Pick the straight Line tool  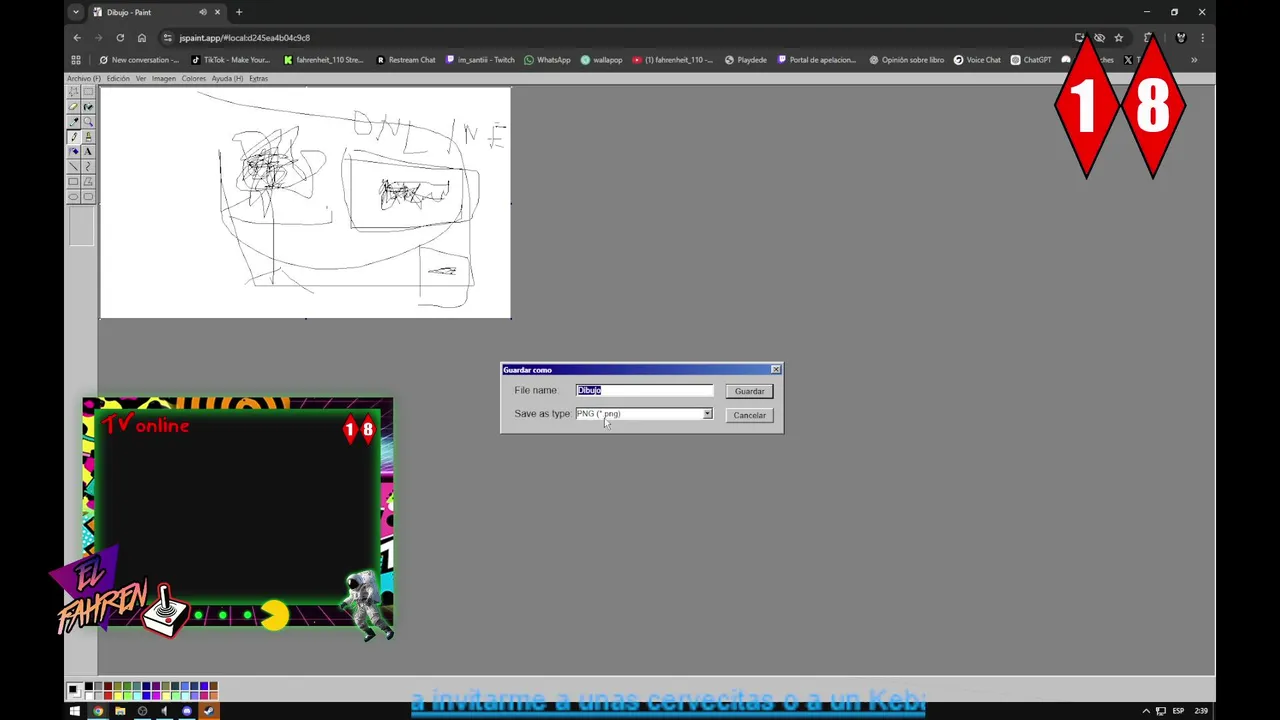(x=73, y=166)
